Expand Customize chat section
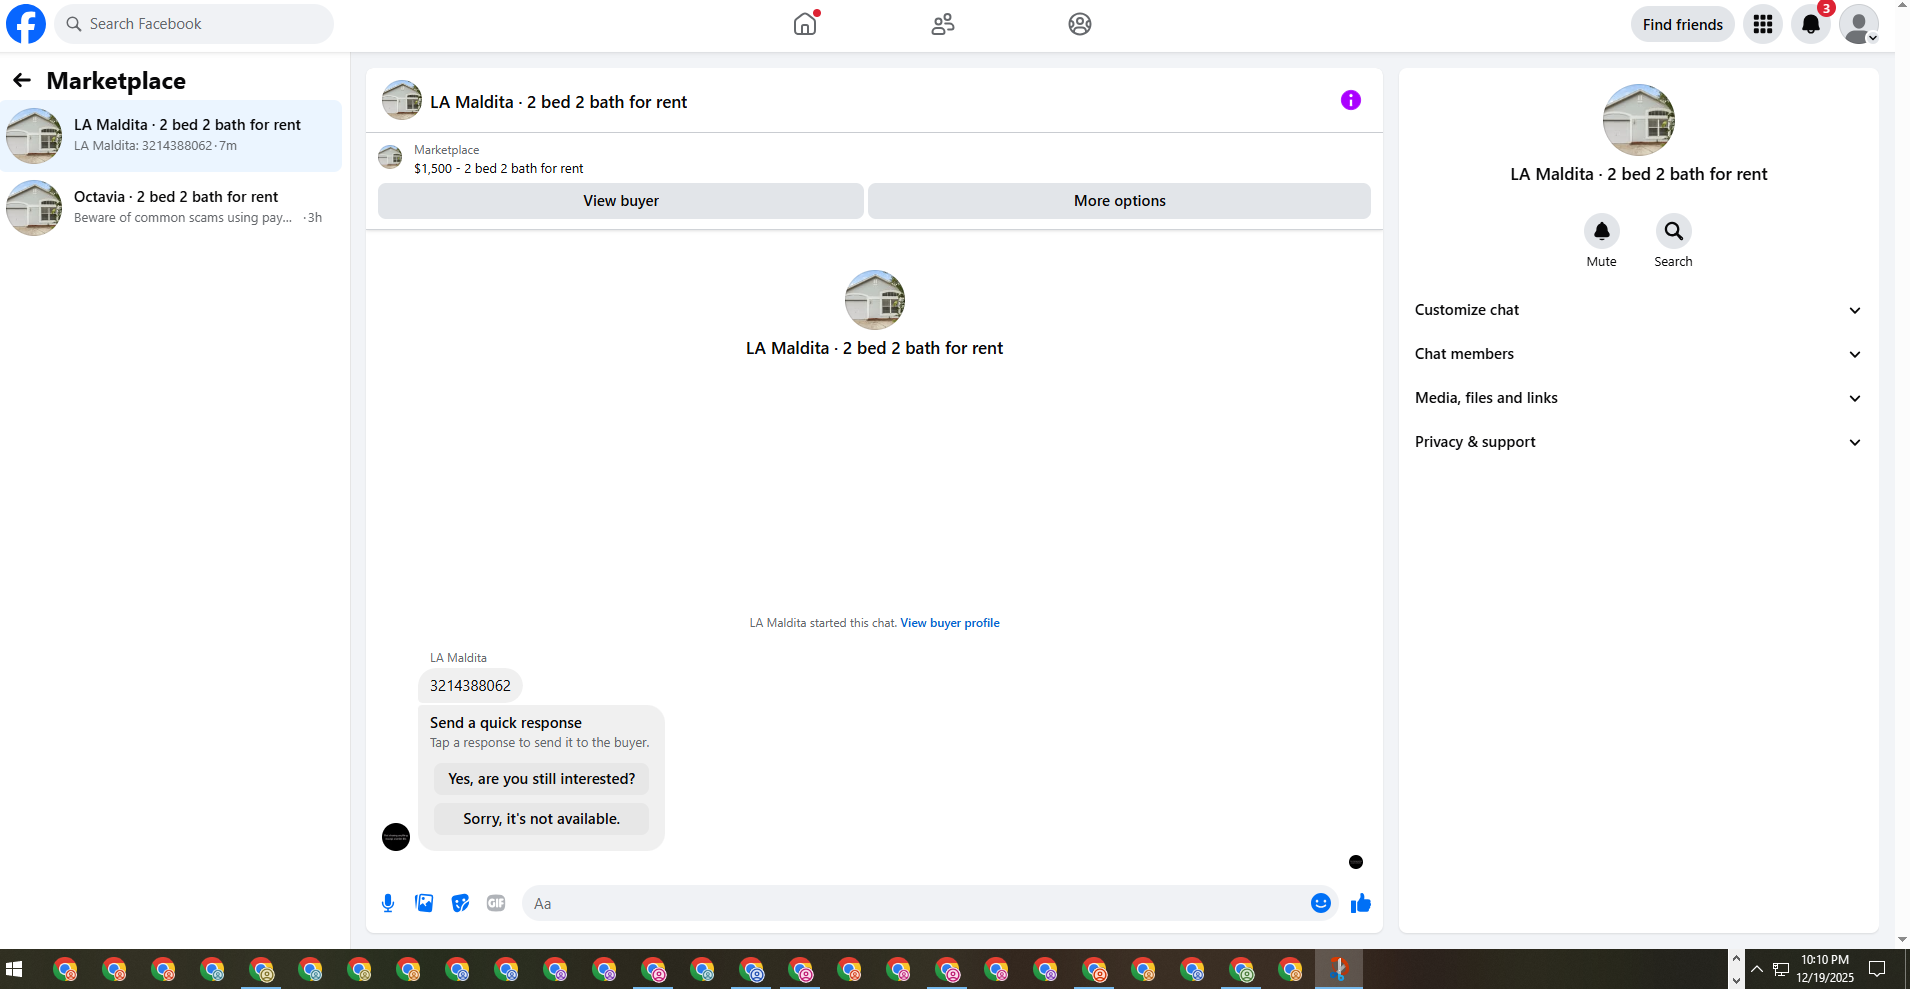Viewport: 1910px width, 989px height. pos(1638,310)
